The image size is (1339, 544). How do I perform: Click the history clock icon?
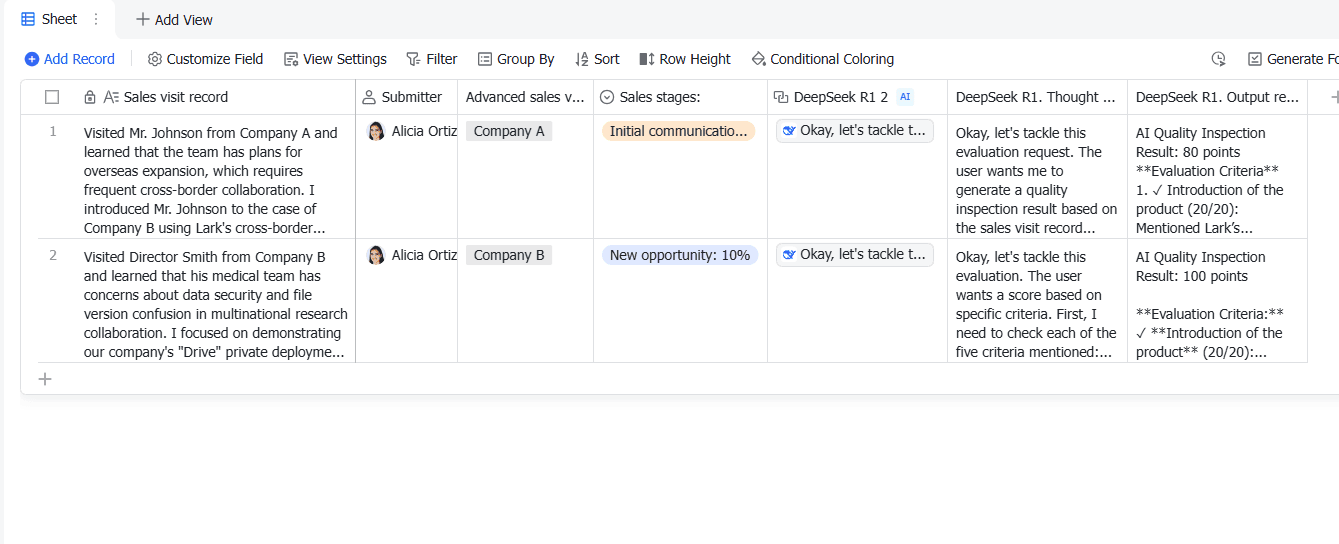(1218, 59)
